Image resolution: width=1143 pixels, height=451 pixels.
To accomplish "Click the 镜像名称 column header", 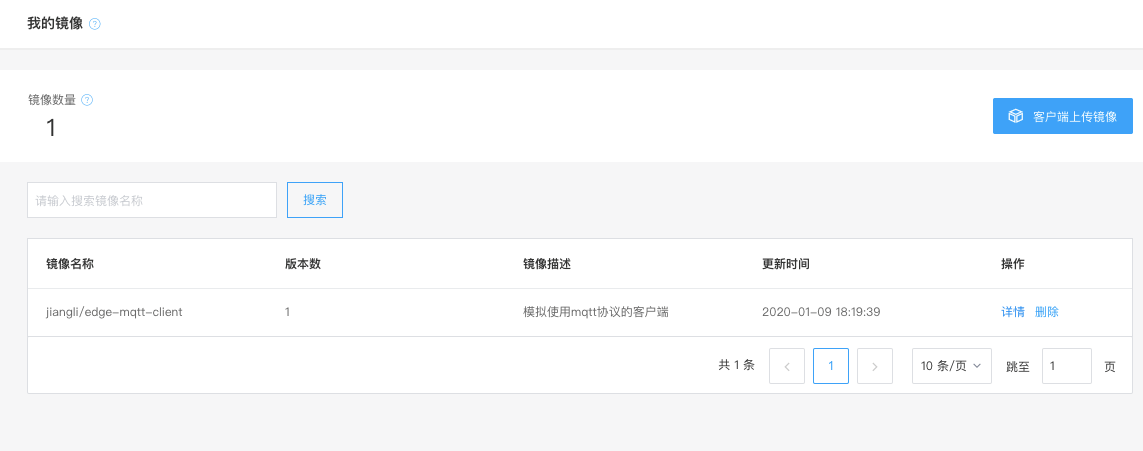I will [x=70, y=264].
